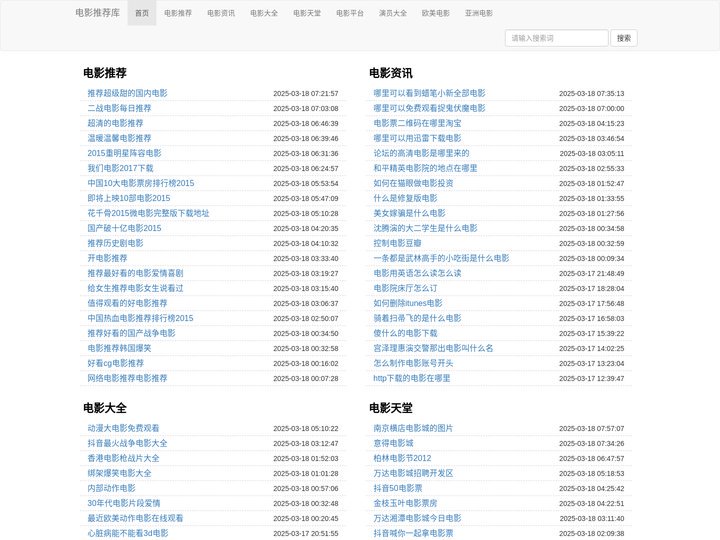
Task: Open link 绑架爆笑电影大全
Action: [x=119, y=473]
